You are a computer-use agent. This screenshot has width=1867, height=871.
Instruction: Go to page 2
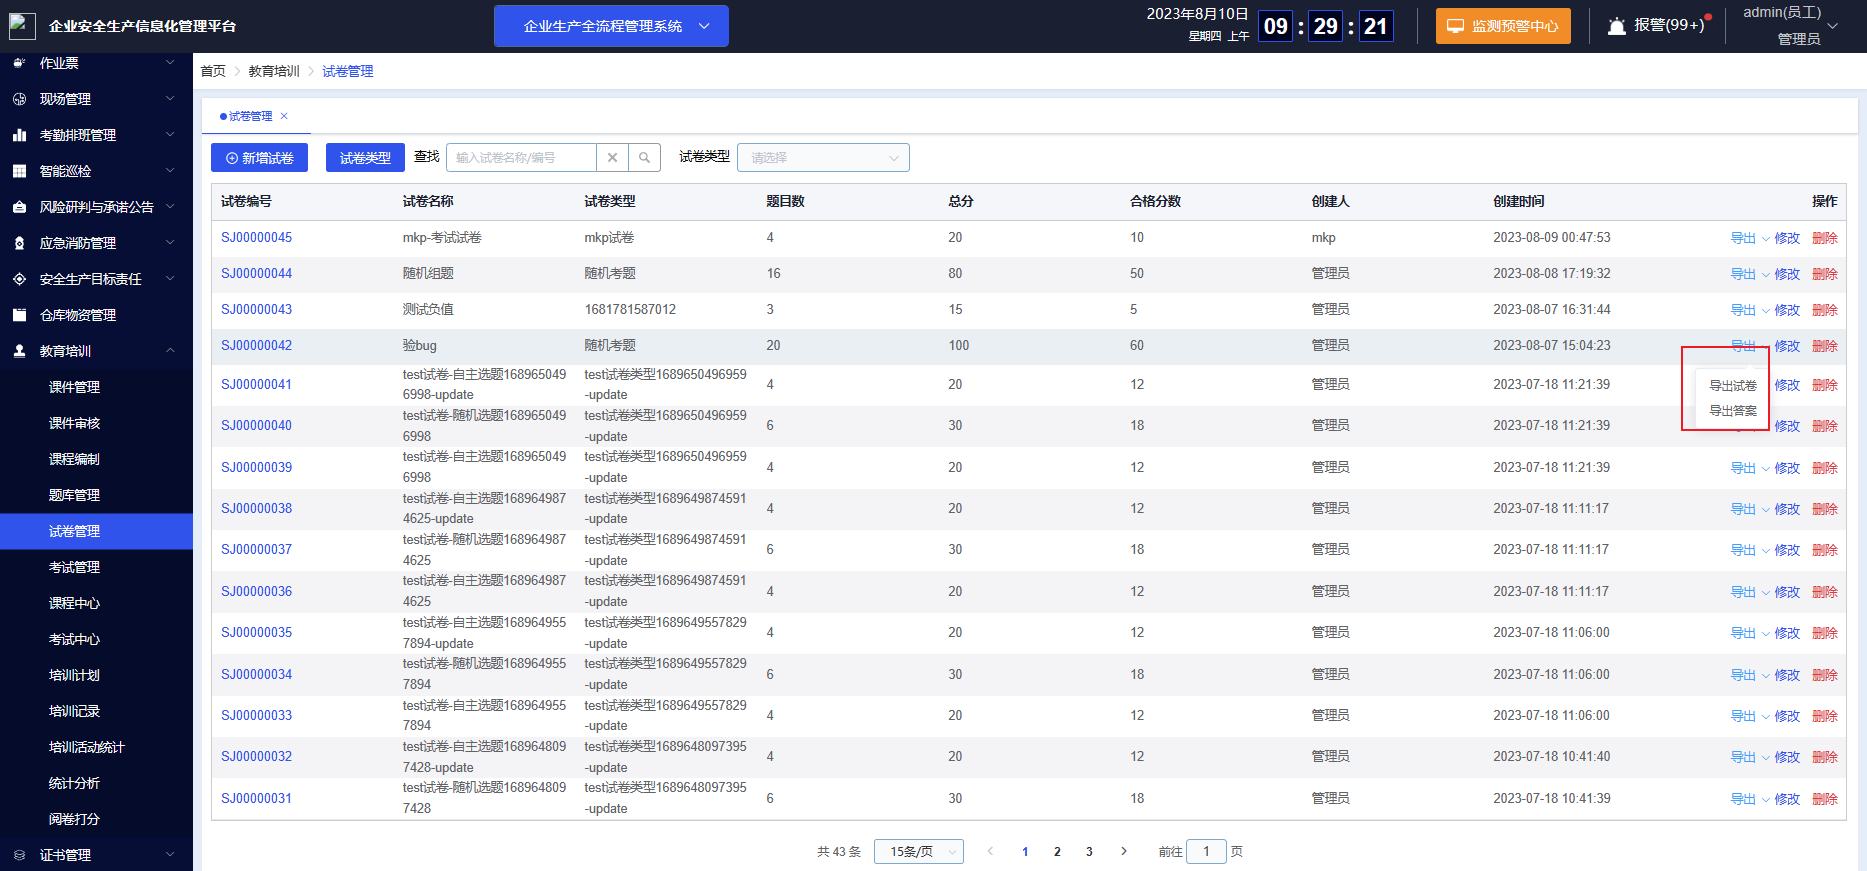tap(1057, 852)
